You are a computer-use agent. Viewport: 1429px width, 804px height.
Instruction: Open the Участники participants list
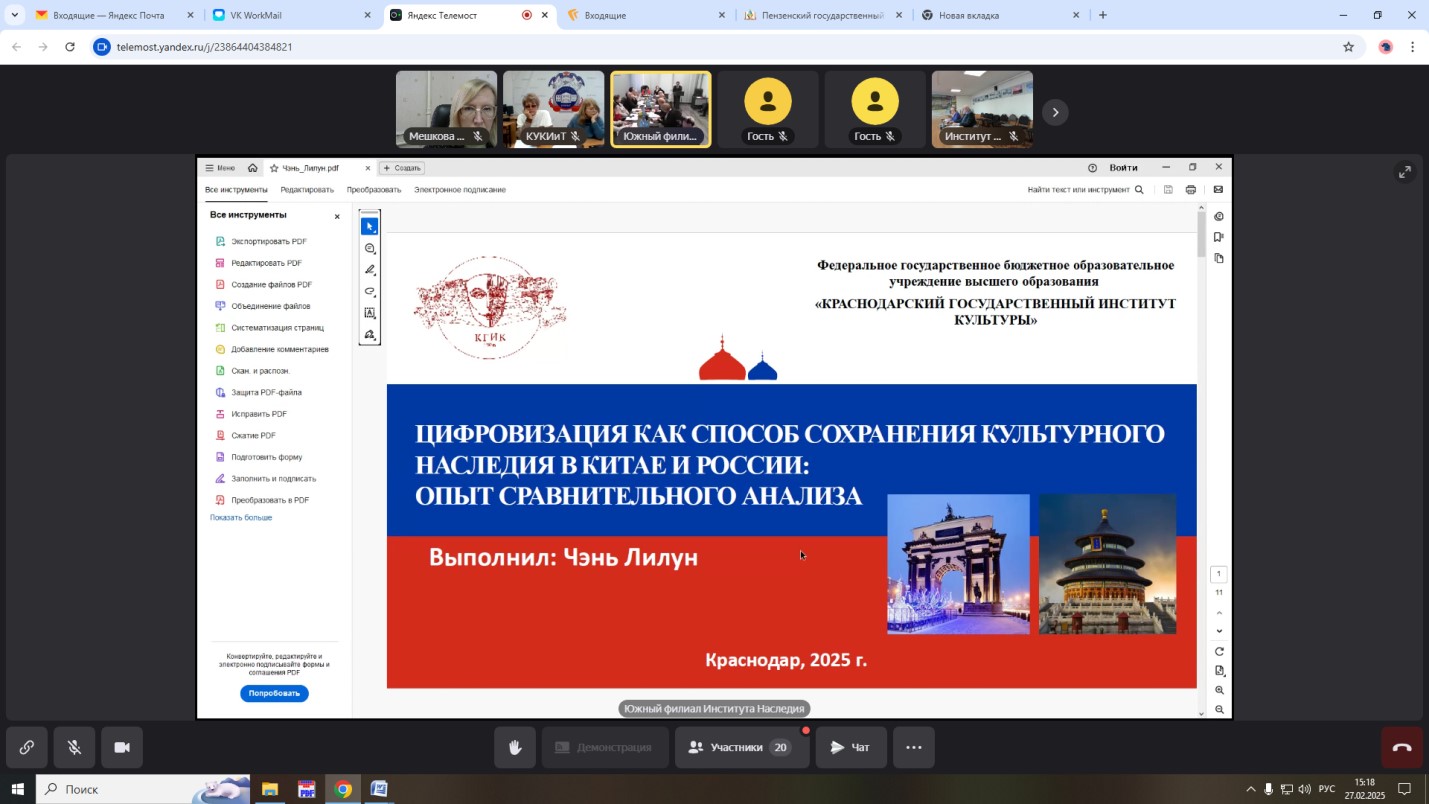(741, 748)
